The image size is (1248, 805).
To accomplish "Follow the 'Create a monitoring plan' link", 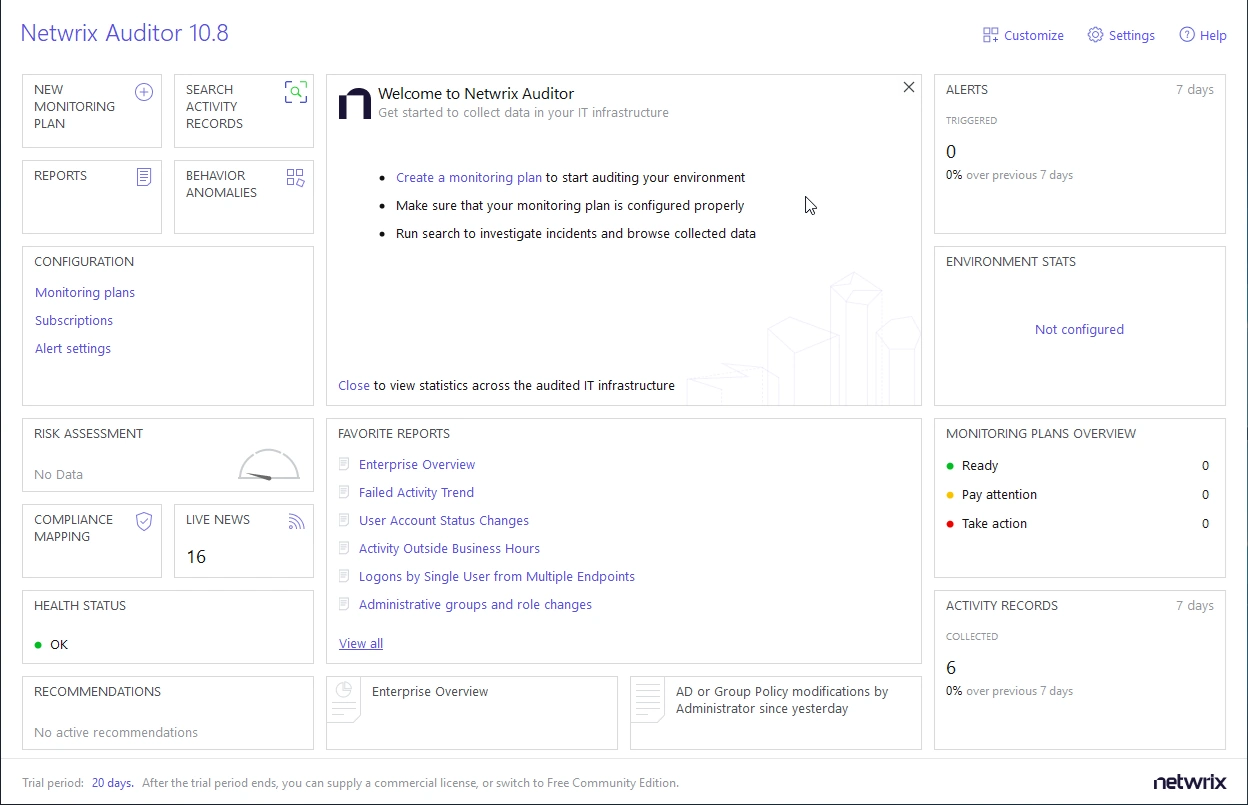I will point(468,177).
